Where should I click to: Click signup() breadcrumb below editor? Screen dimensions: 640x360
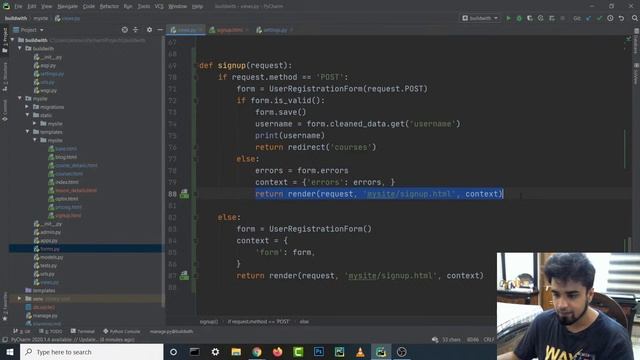[x=209, y=322]
